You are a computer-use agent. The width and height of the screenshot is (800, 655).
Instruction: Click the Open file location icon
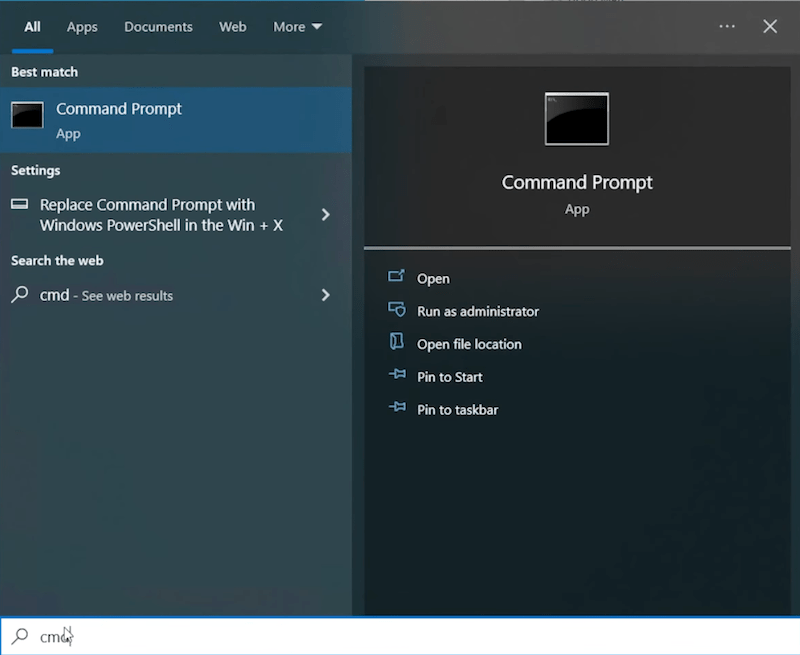click(396, 341)
